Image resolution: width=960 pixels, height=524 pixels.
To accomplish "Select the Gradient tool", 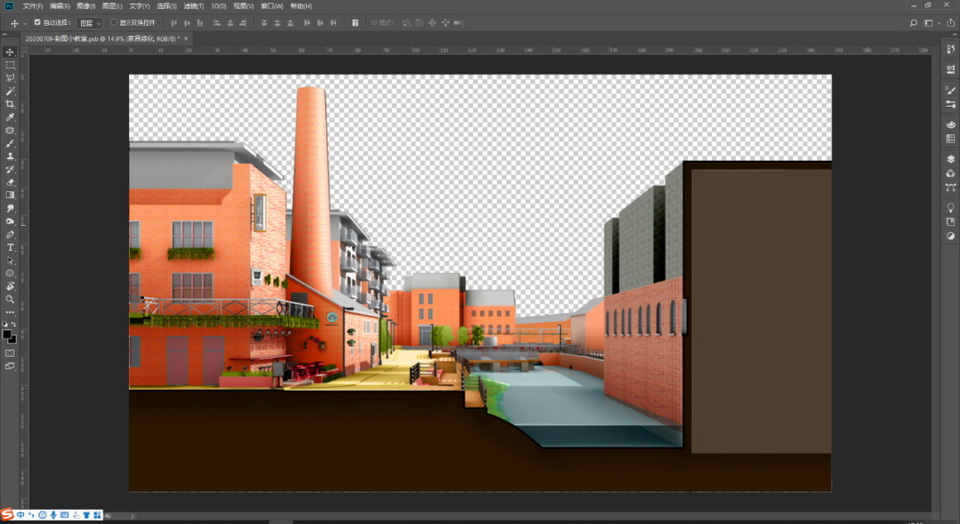I will [x=10, y=195].
